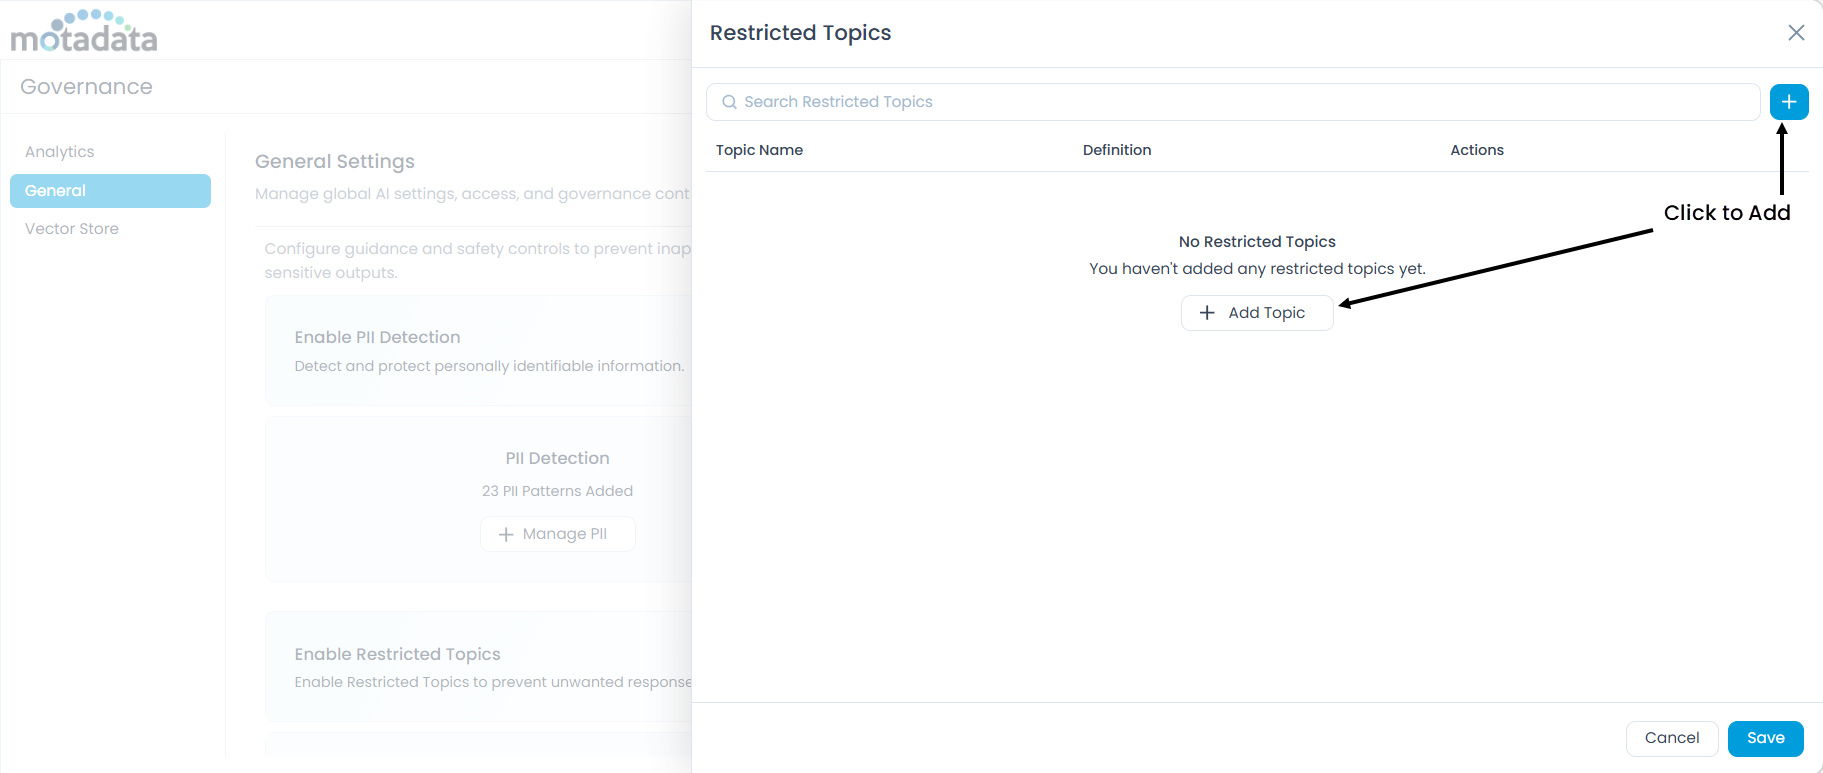Click the Governance page title
The width and height of the screenshot is (1823, 773).
pos(86,87)
